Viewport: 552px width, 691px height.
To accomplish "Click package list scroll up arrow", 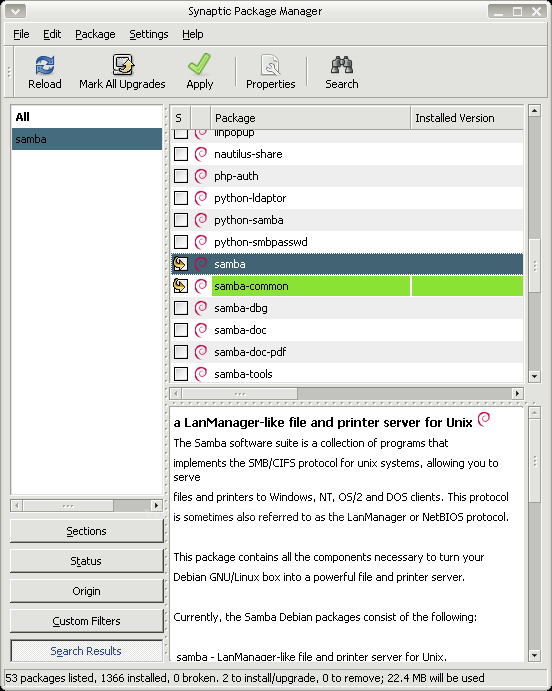I will [x=534, y=111].
